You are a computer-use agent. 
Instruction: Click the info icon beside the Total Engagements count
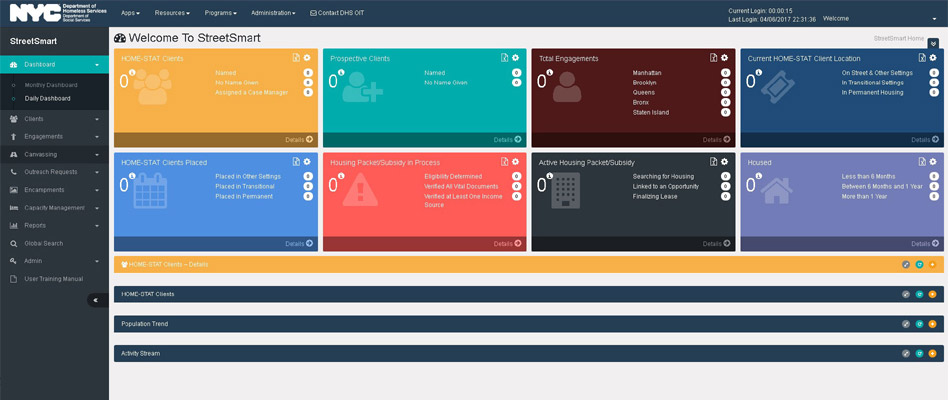550,72
